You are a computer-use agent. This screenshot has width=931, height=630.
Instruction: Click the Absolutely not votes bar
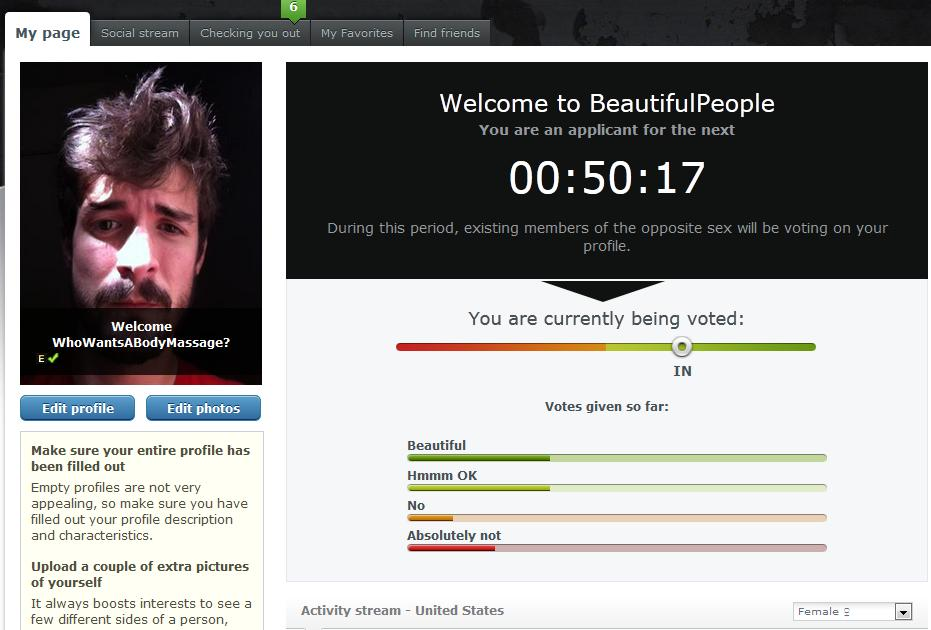(617, 548)
